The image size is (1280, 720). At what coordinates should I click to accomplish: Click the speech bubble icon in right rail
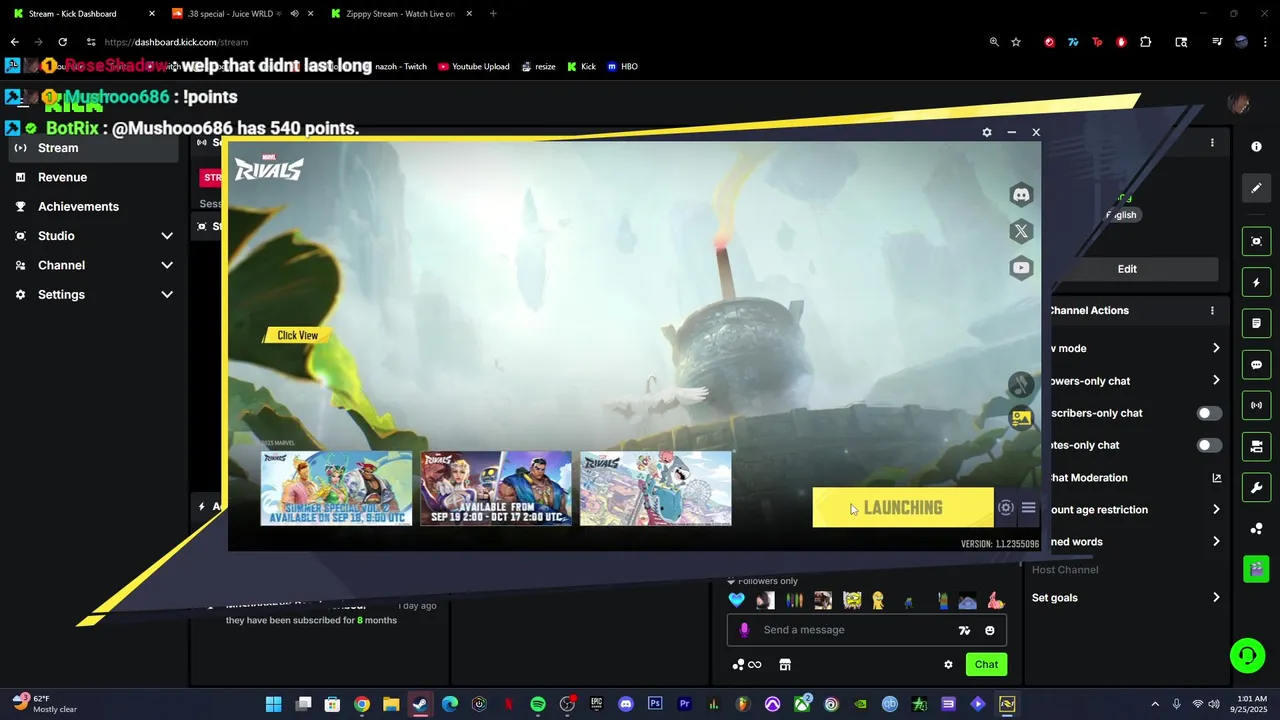(x=1257, y=365)
